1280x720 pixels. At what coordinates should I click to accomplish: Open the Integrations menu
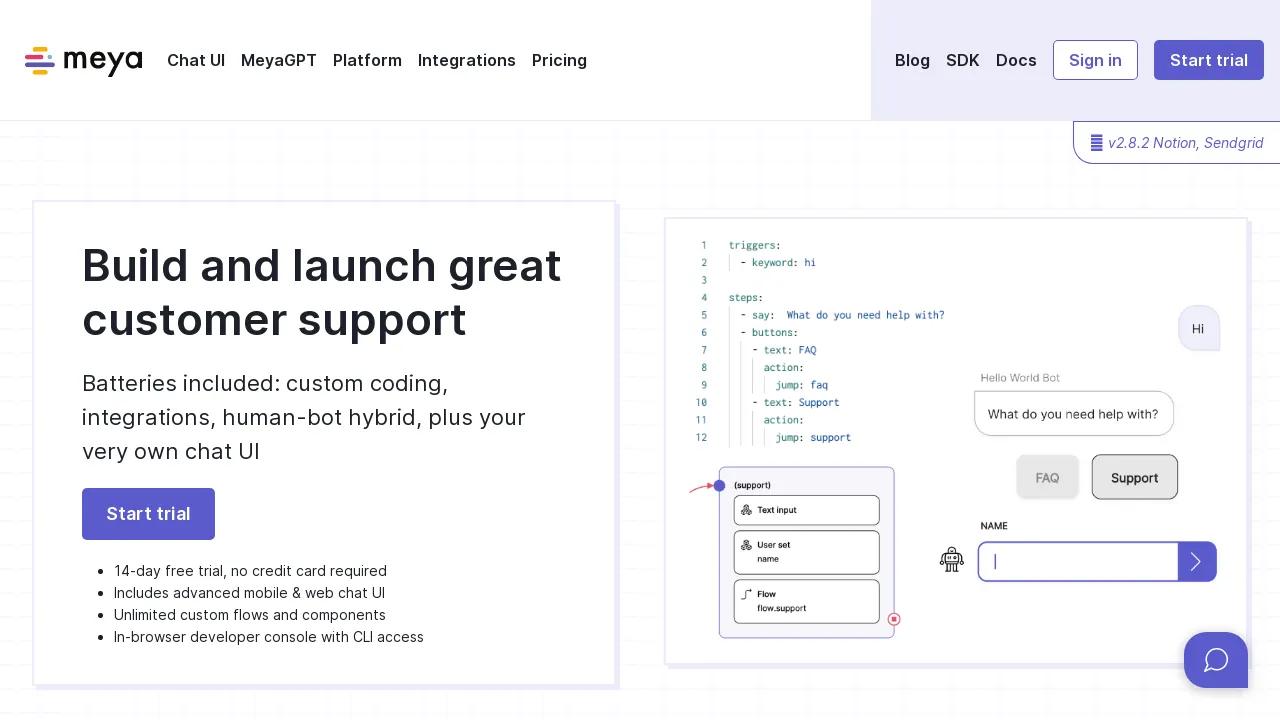[467, 60]
